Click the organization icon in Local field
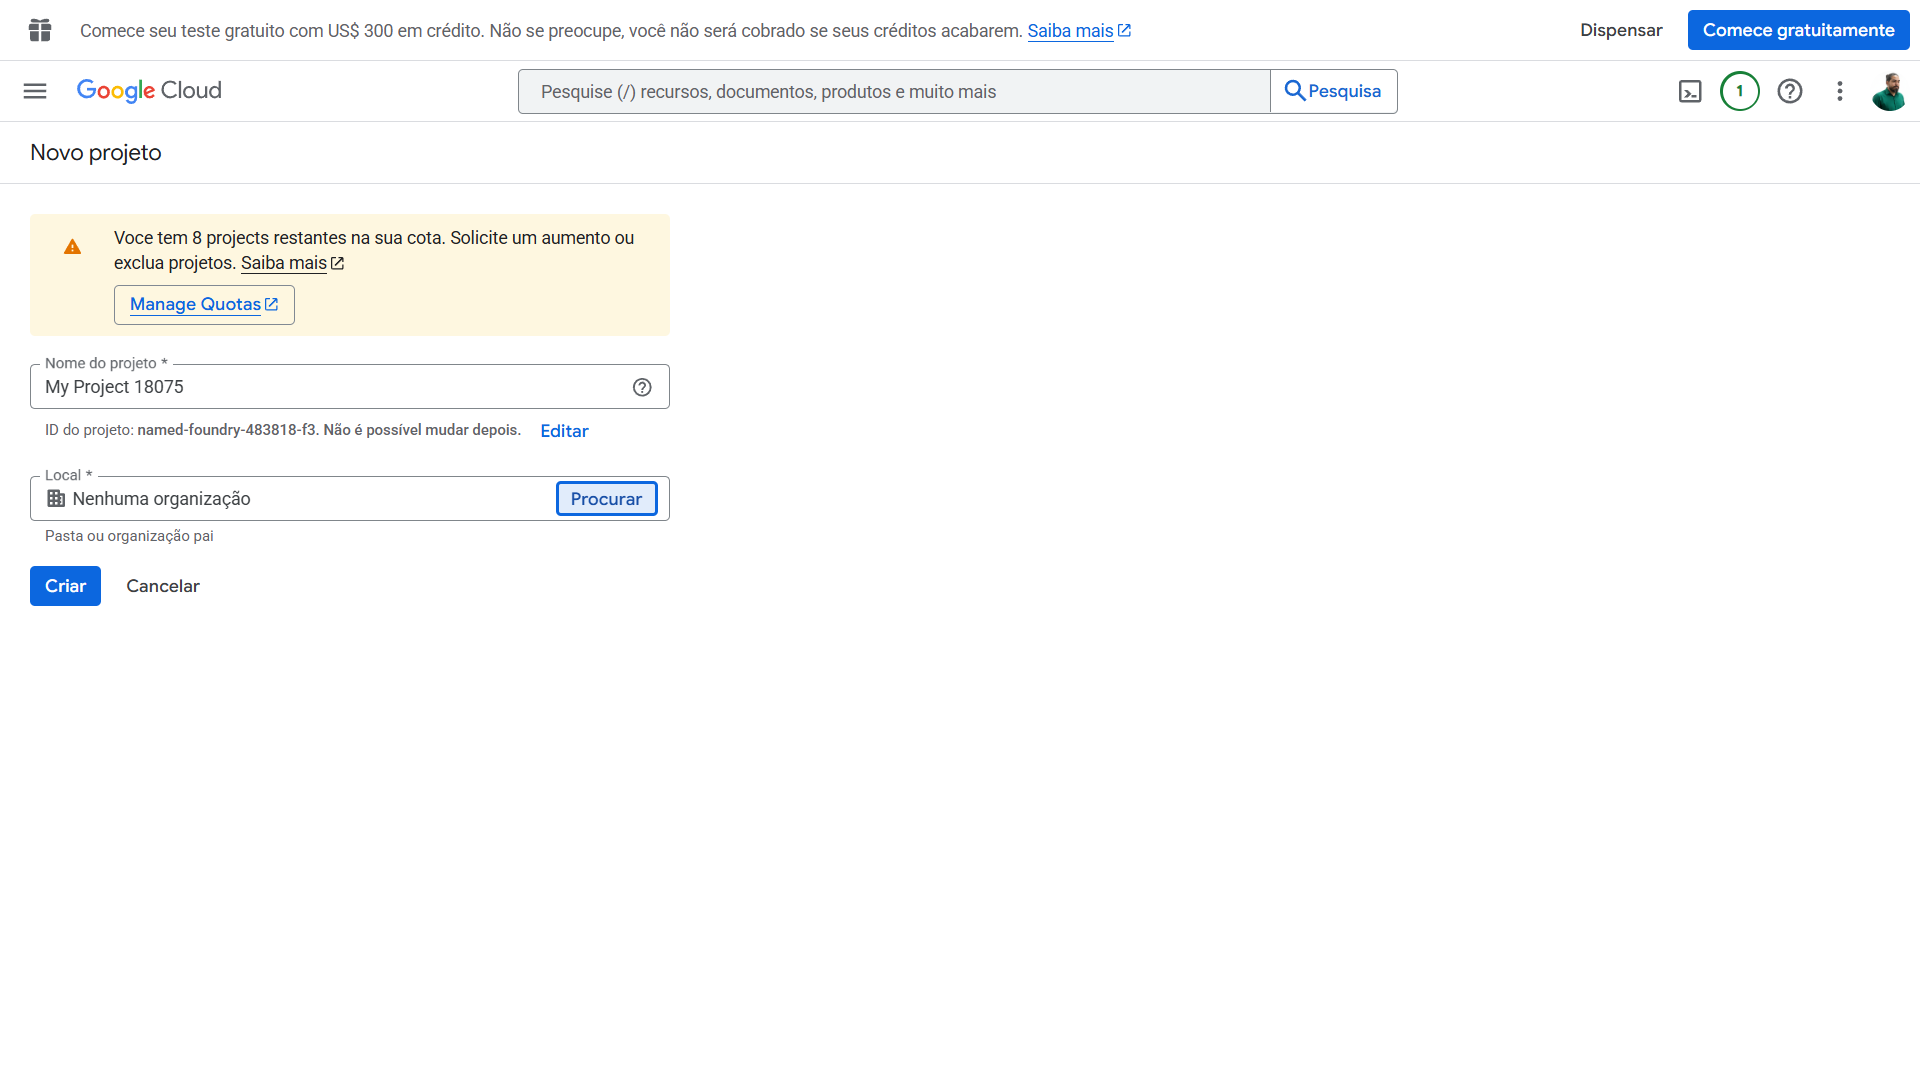The width and height of the screenshot is (1920, 1080). point(55,498)
